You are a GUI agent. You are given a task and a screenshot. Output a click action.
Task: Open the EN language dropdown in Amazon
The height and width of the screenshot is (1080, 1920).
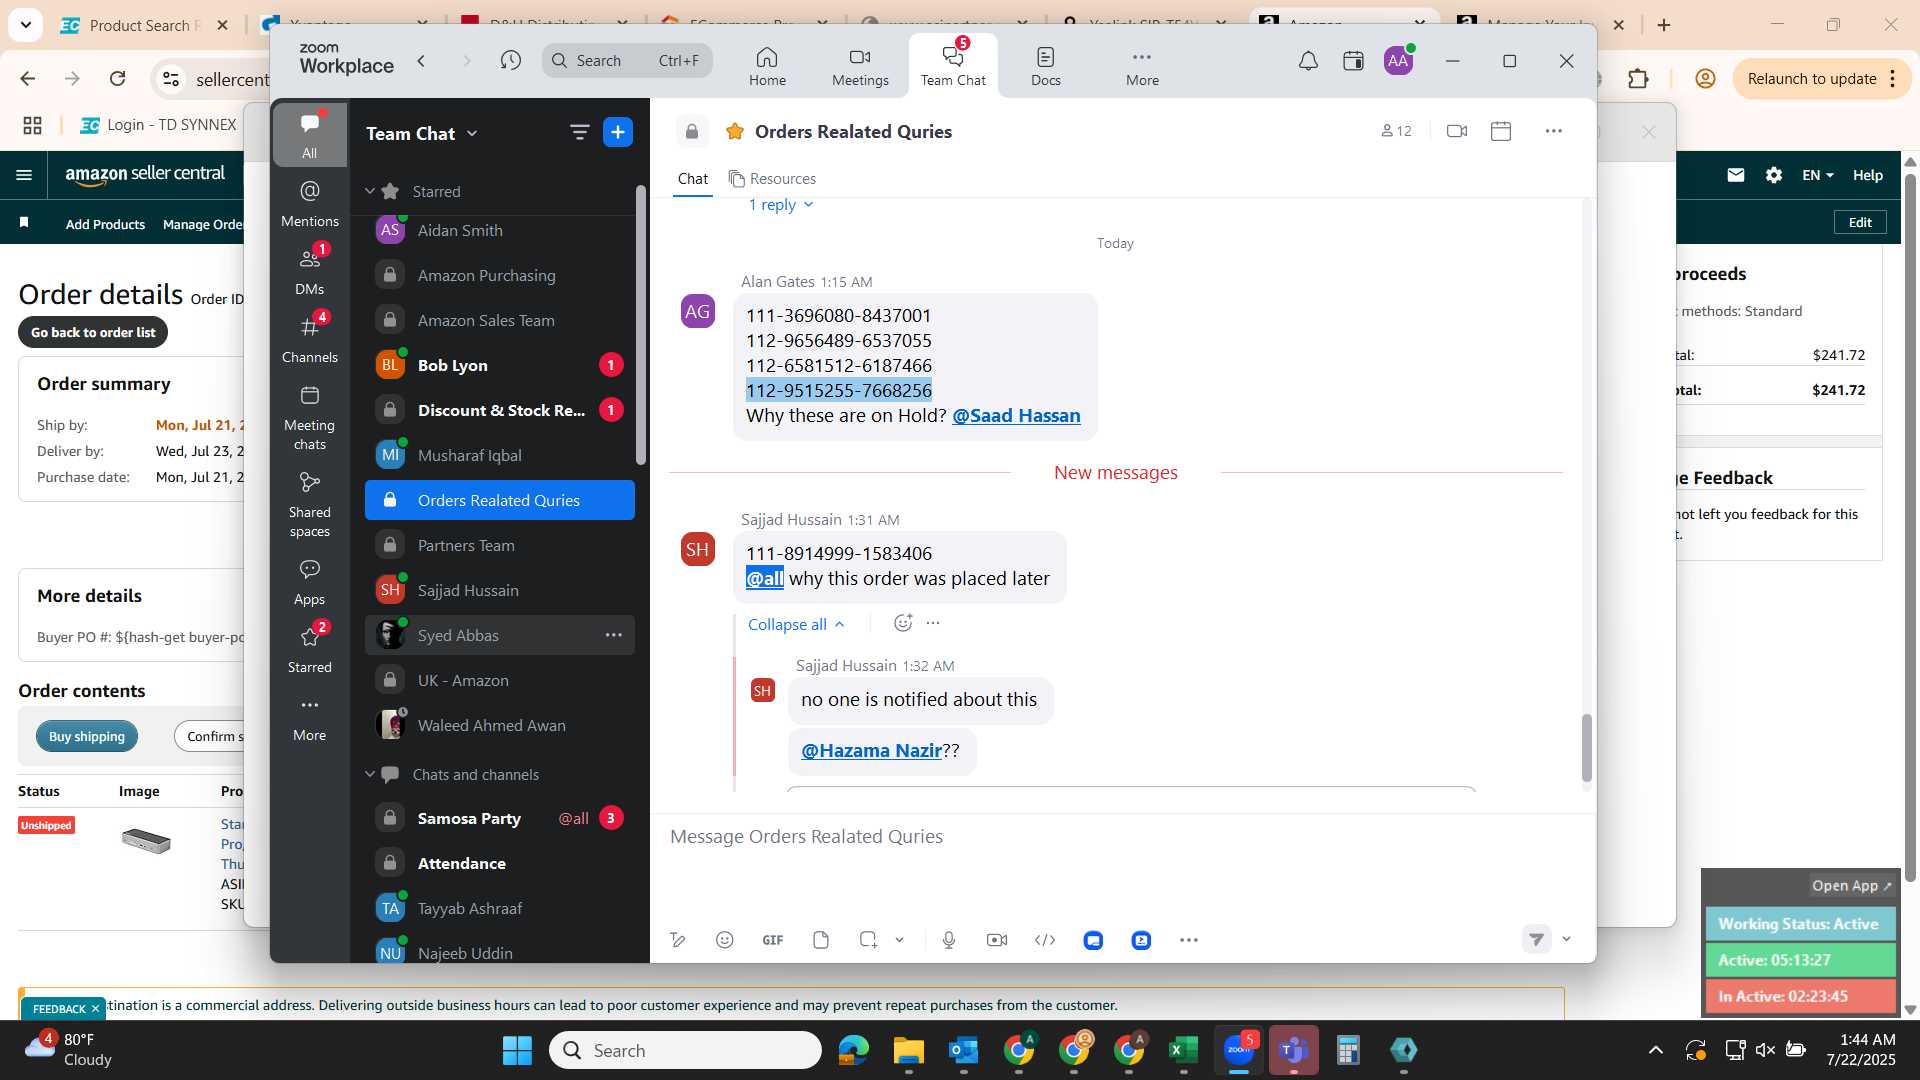[x=1817, y=175]
